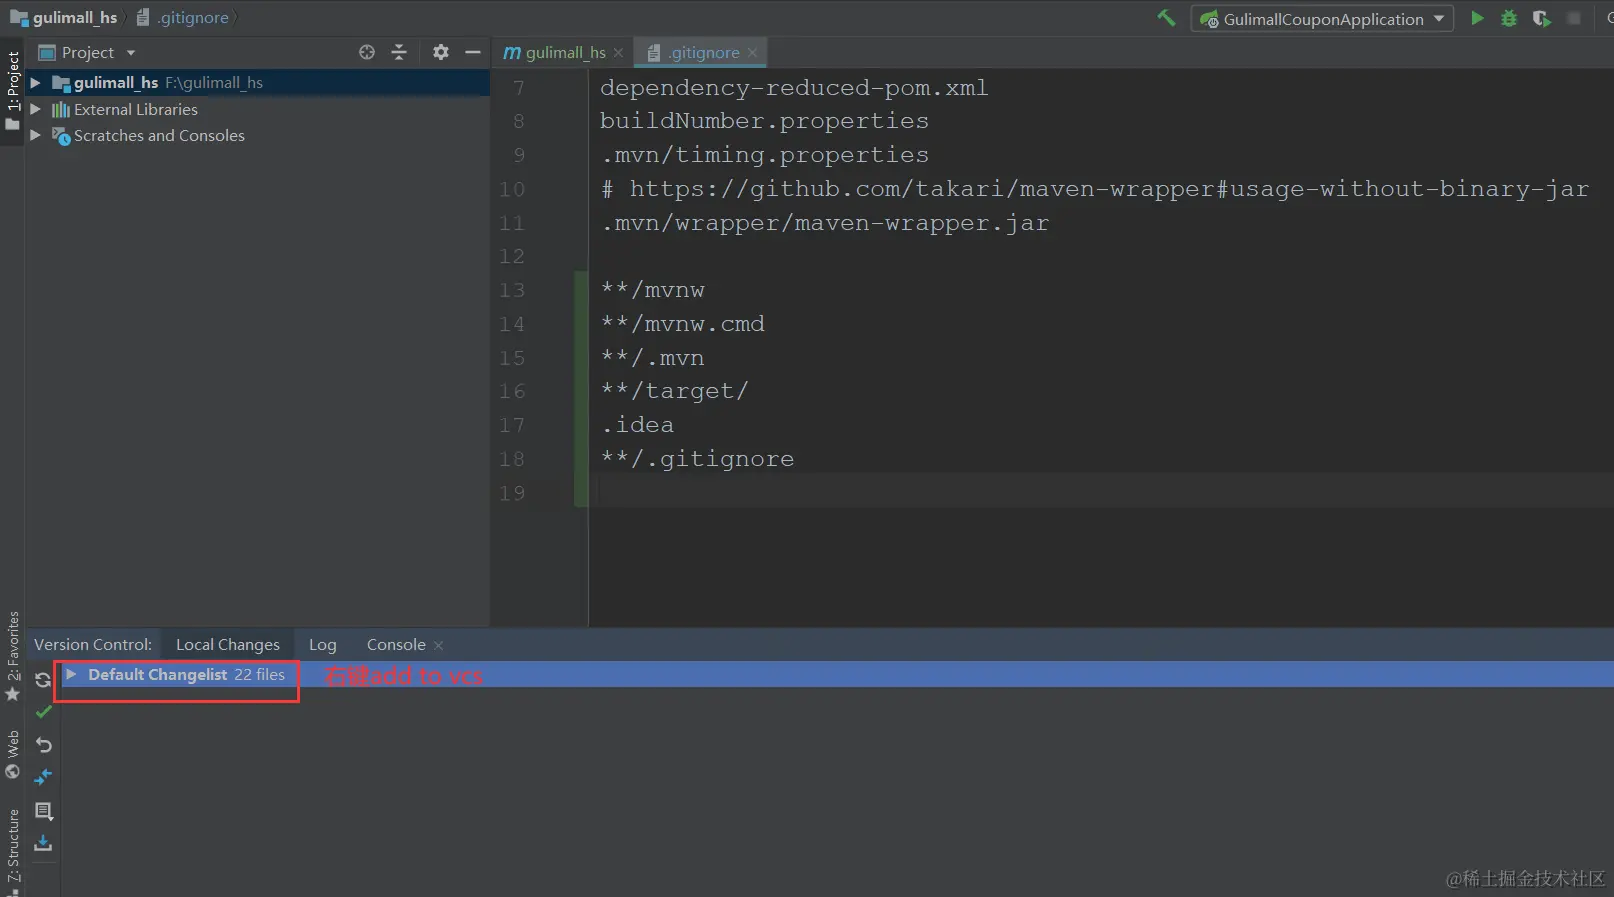Image resolution: width=1614 pixels, height=897 pixels.
Task: Expand the Scratches and Consoles node arrow
Action: click(x=36, y=135)
